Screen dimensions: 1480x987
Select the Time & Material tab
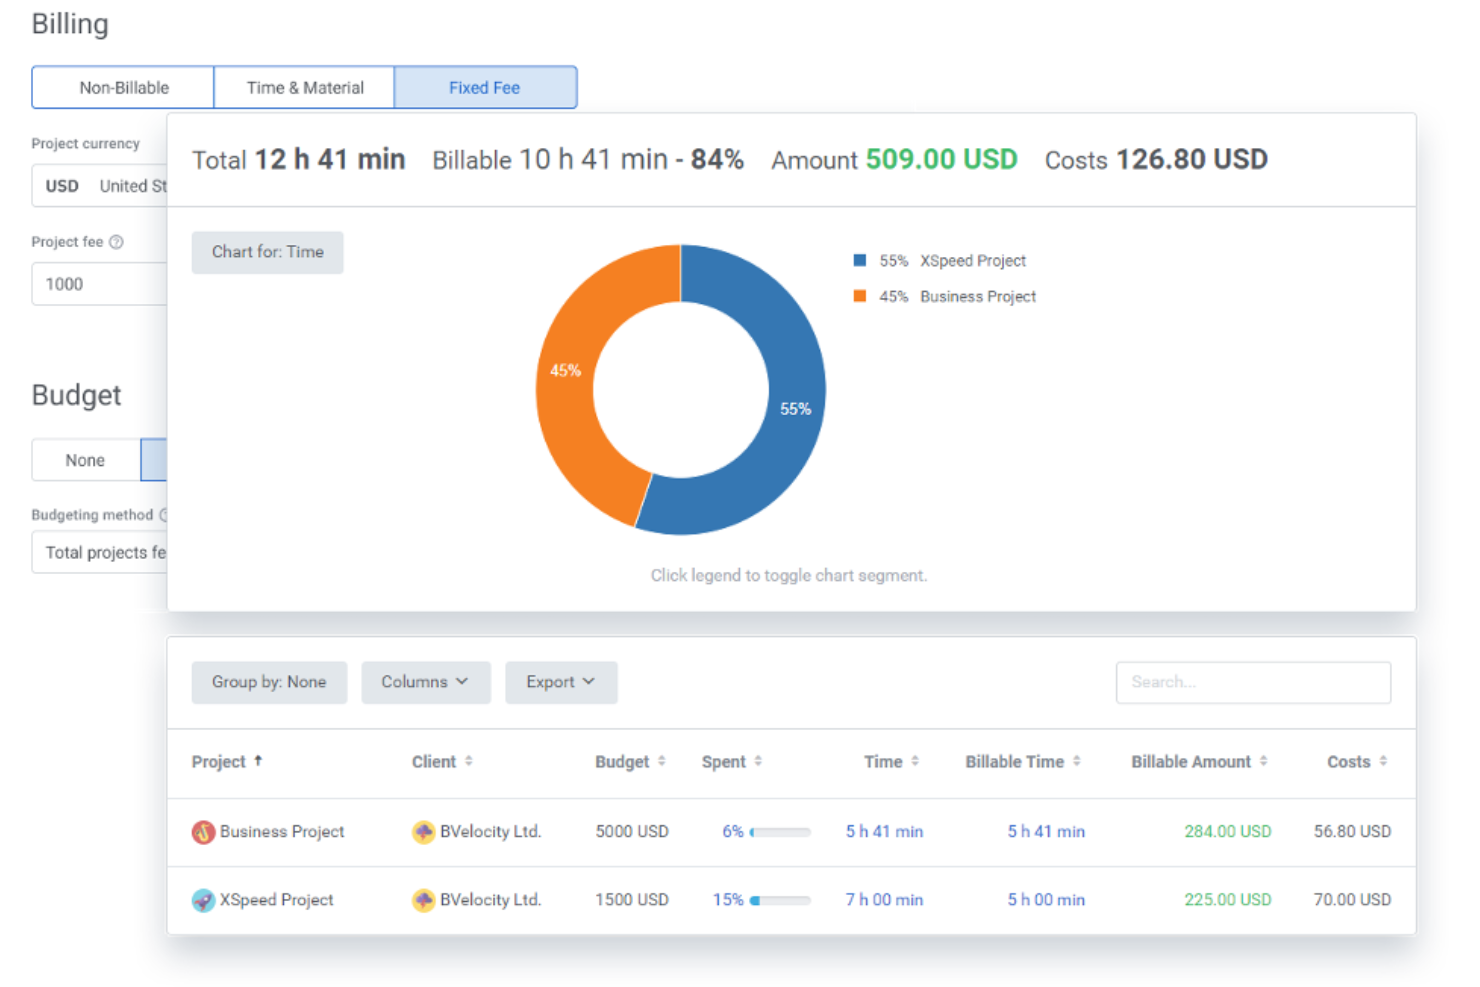305,87
